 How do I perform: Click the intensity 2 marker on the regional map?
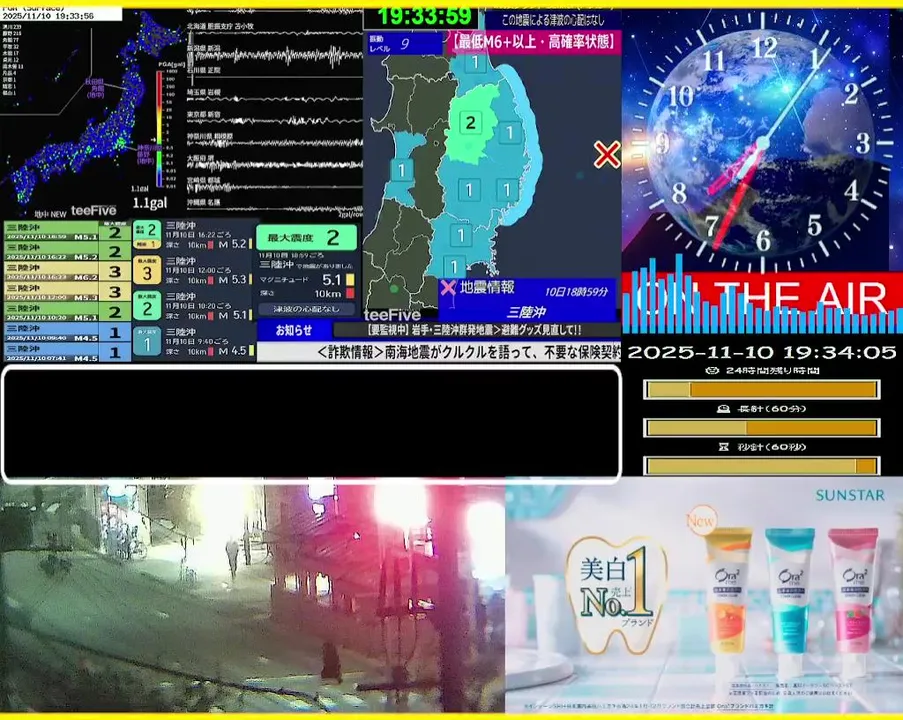click(471, 122)
